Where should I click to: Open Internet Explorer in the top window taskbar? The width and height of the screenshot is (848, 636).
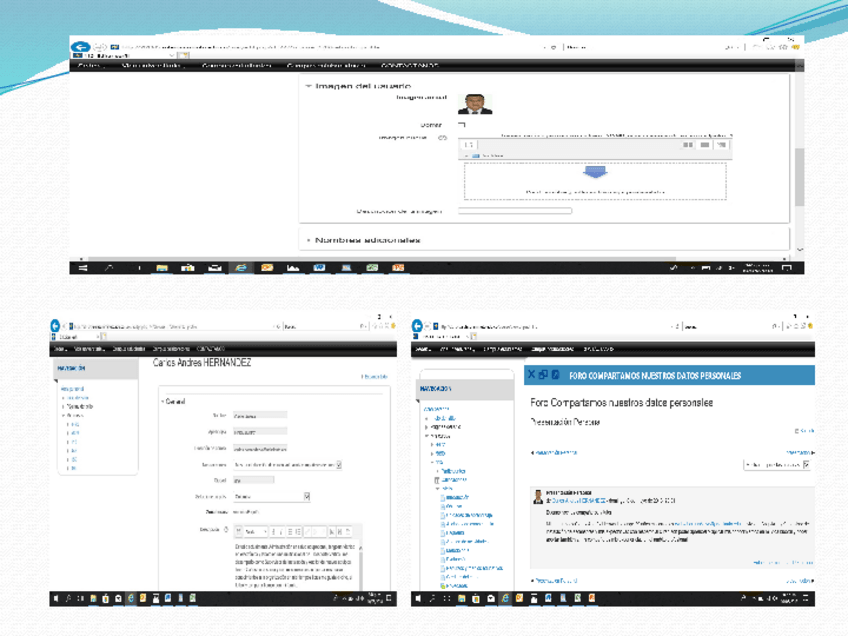pos(241,268)
